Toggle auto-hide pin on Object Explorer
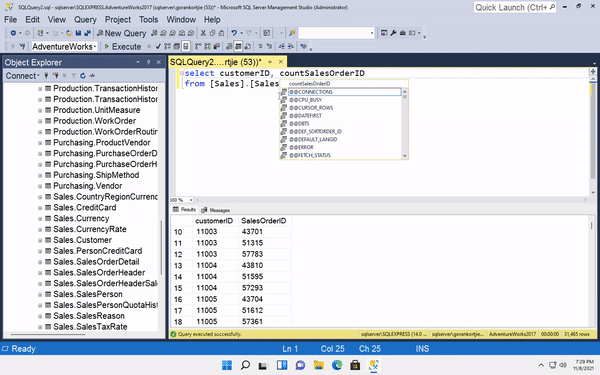The width and height of the screenshot is (600, 375). (148, 62)
